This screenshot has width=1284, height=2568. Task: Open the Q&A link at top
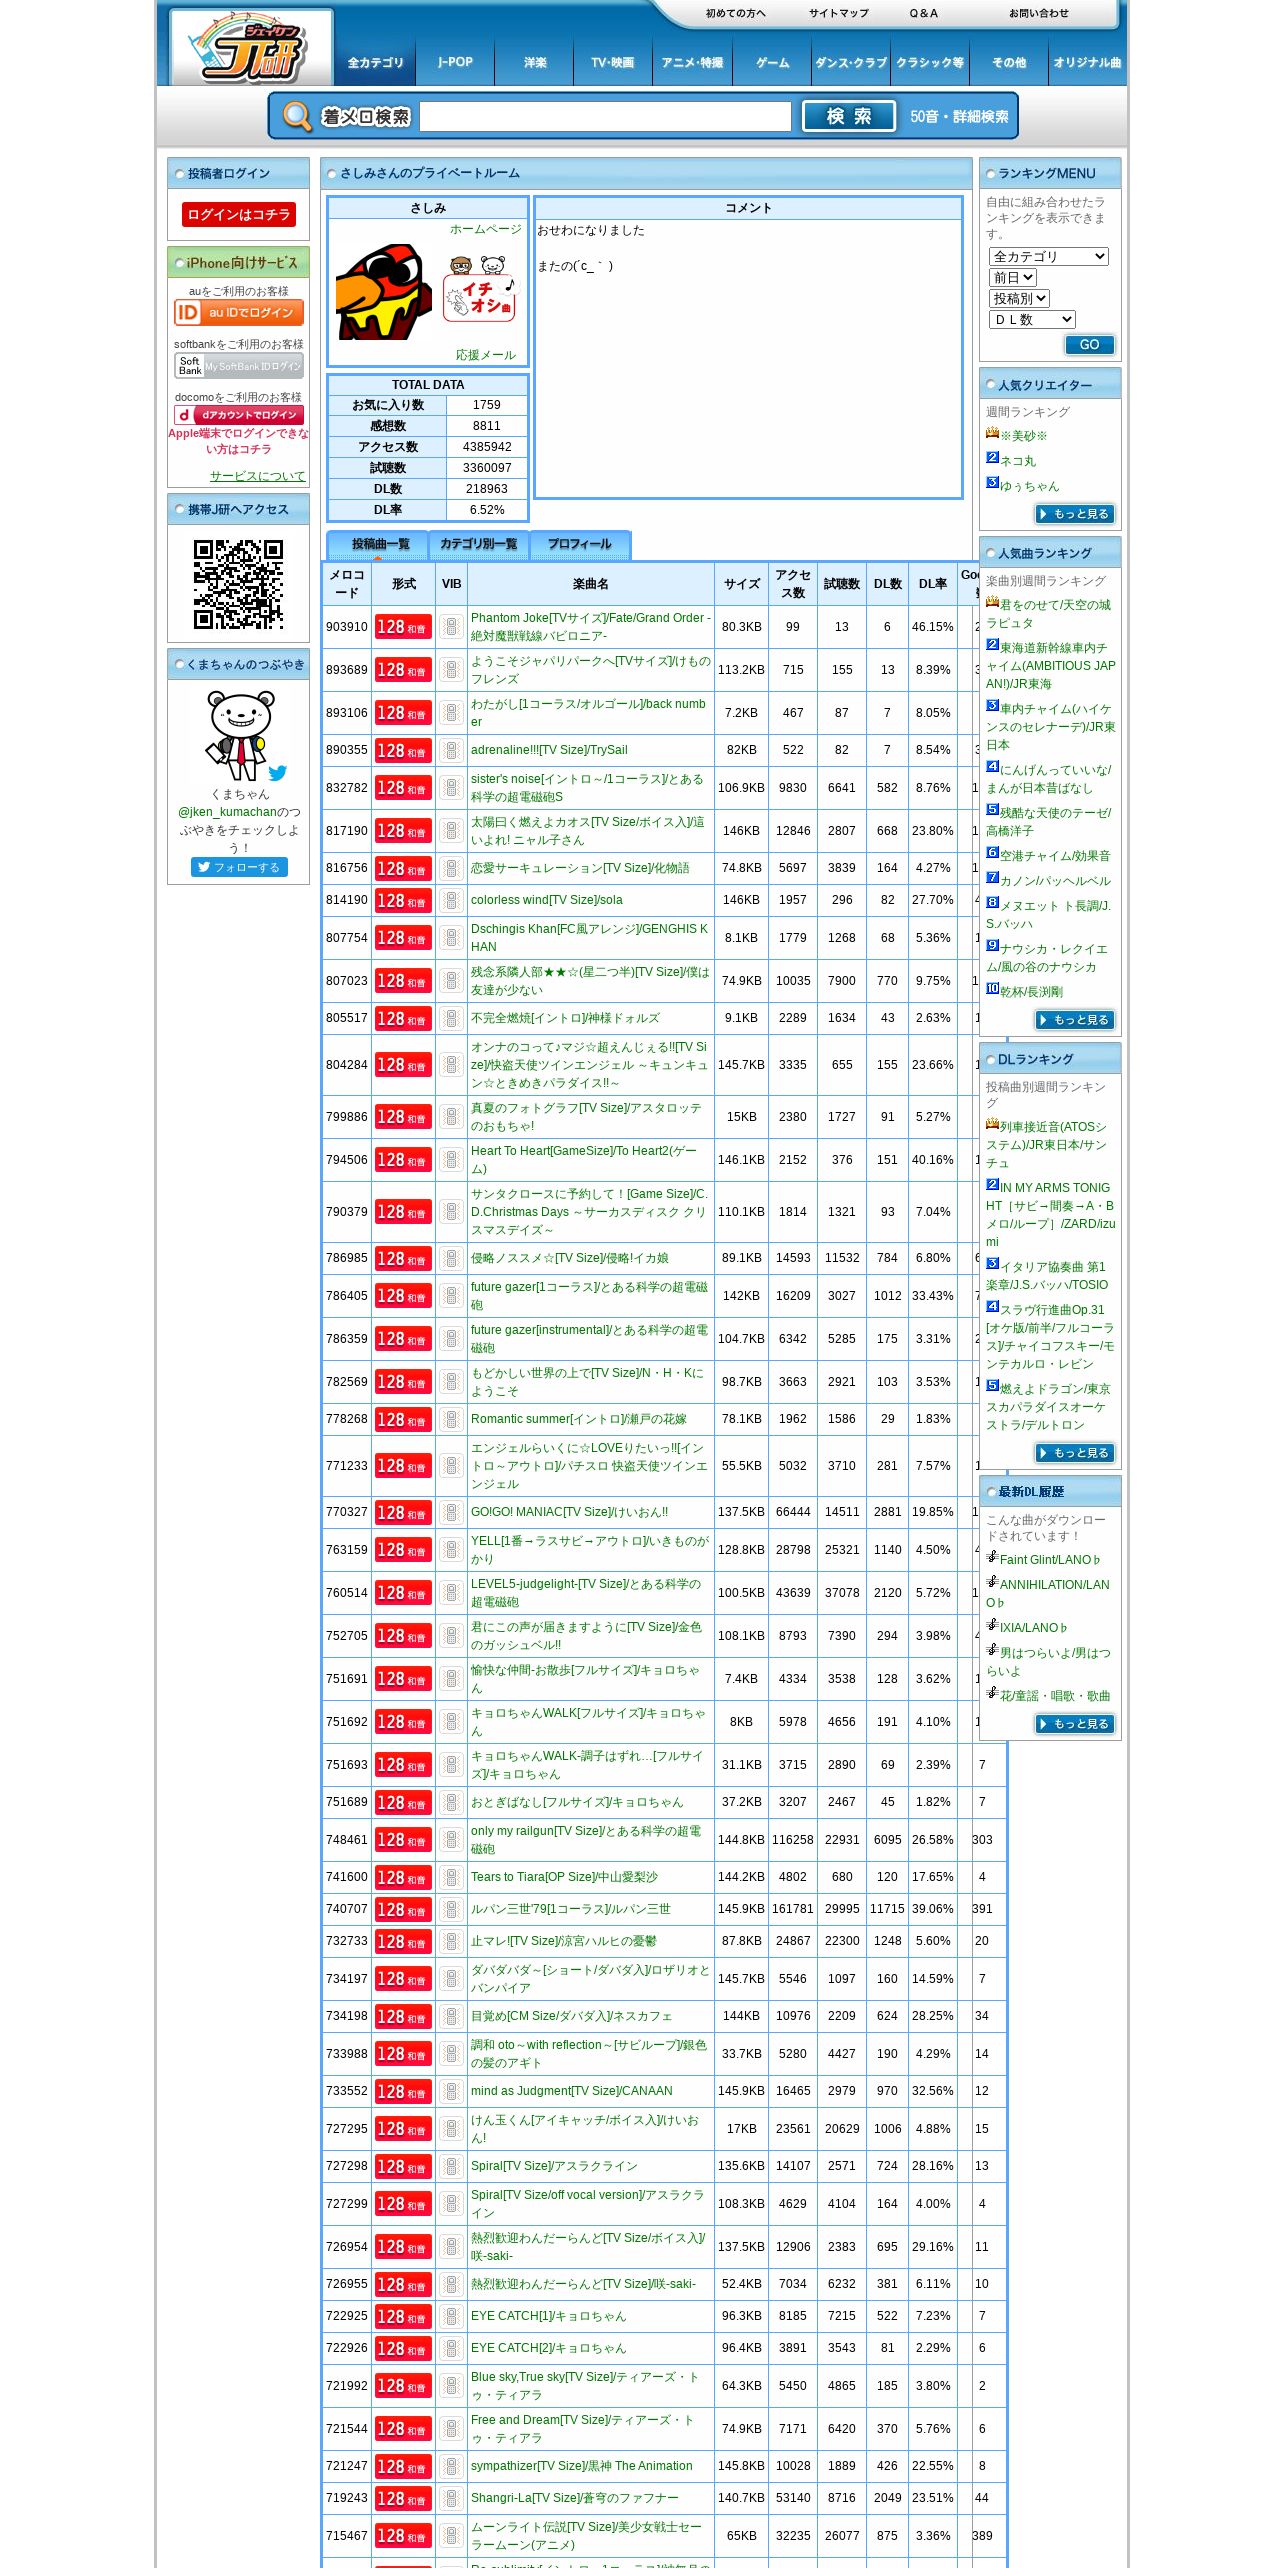click(923, 13)
